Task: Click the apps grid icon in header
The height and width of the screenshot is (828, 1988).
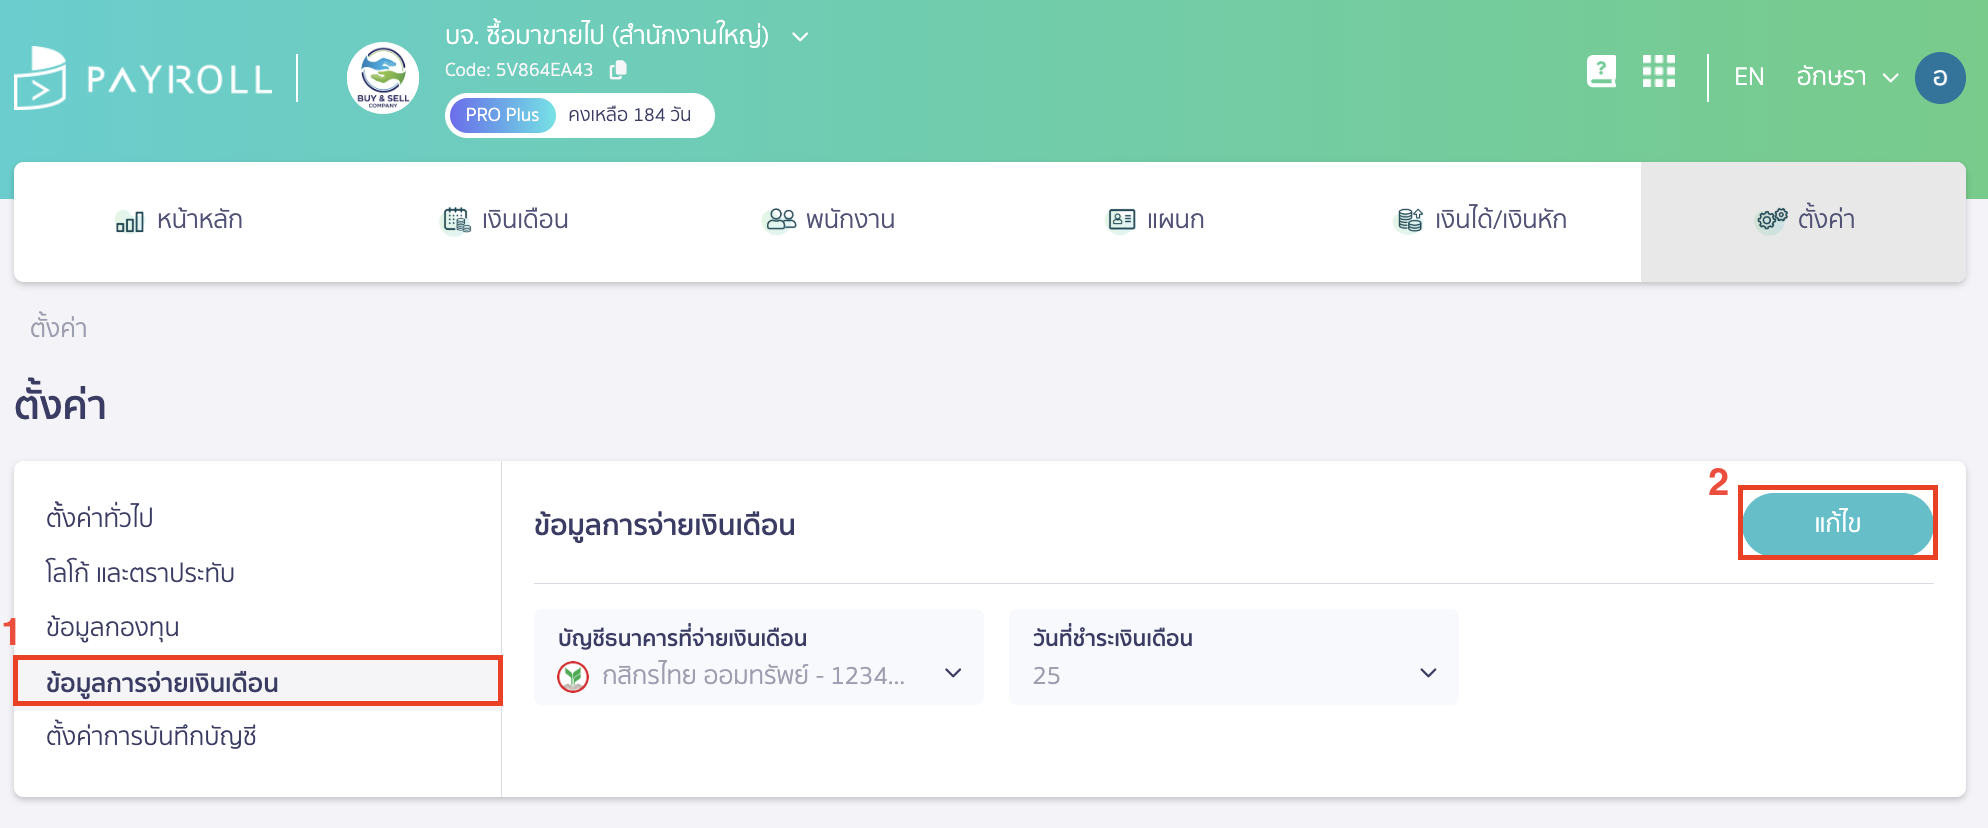Action: point(1658,72)
